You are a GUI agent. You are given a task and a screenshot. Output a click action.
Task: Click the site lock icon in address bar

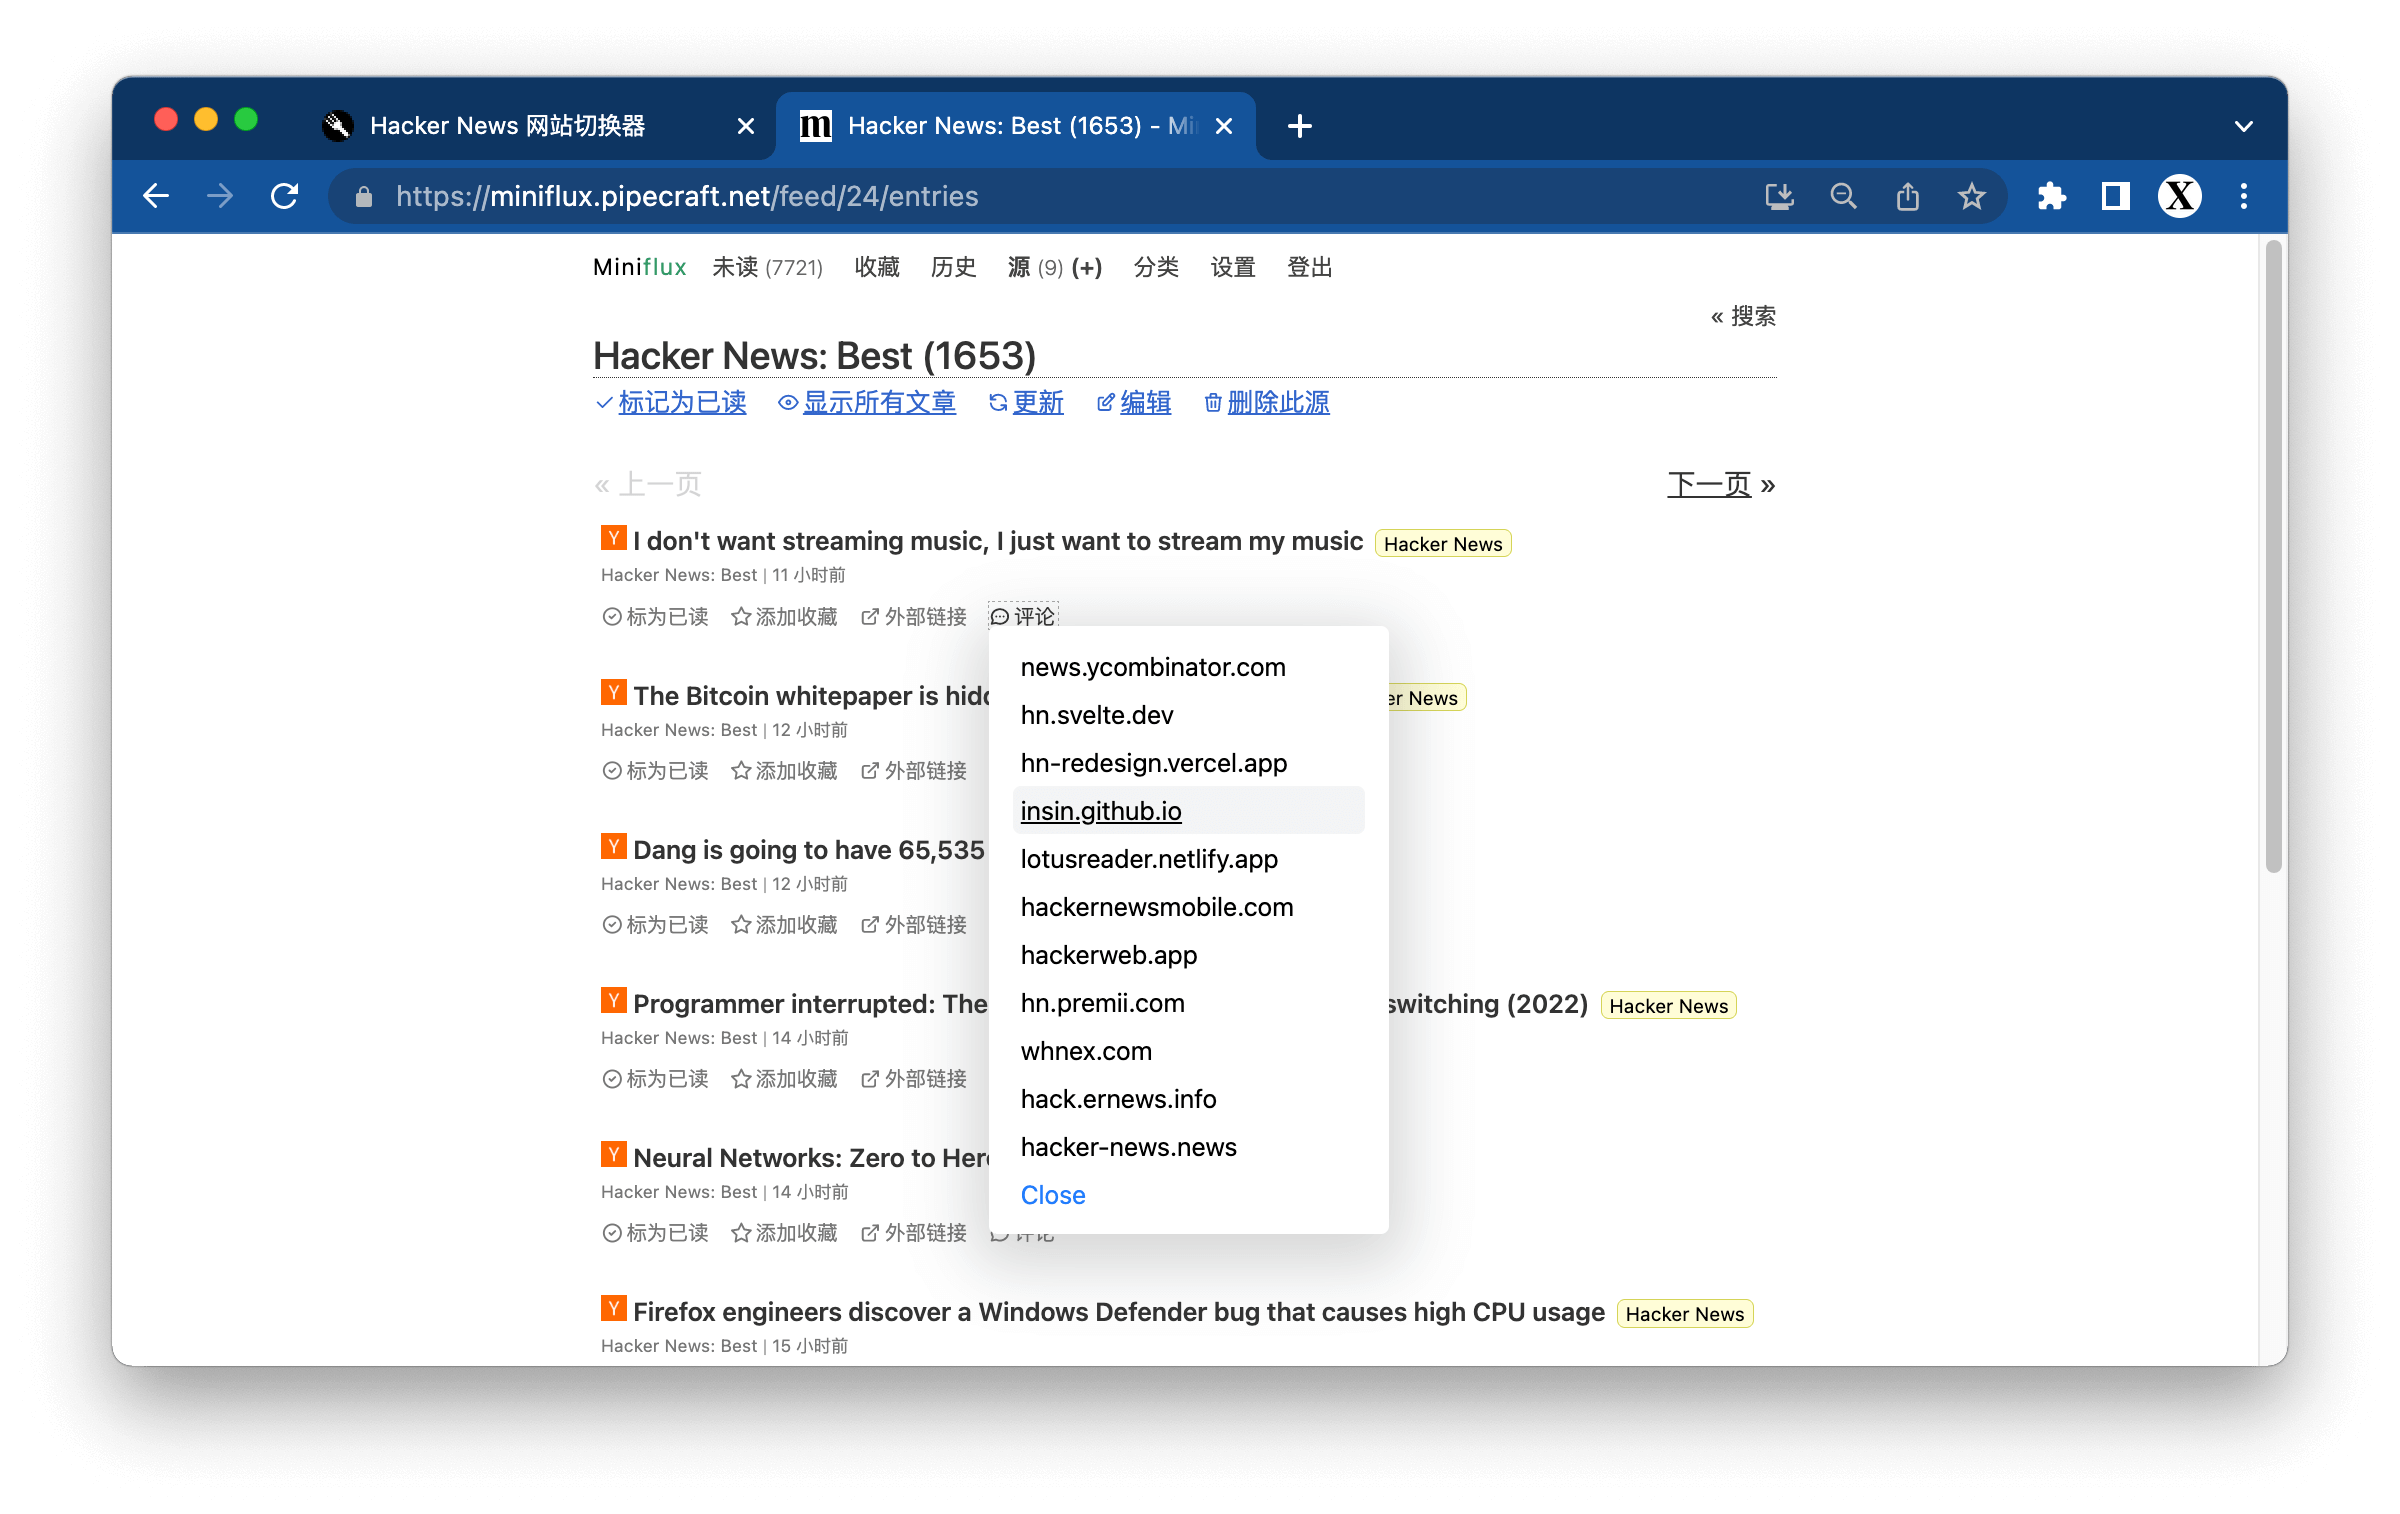364,196
